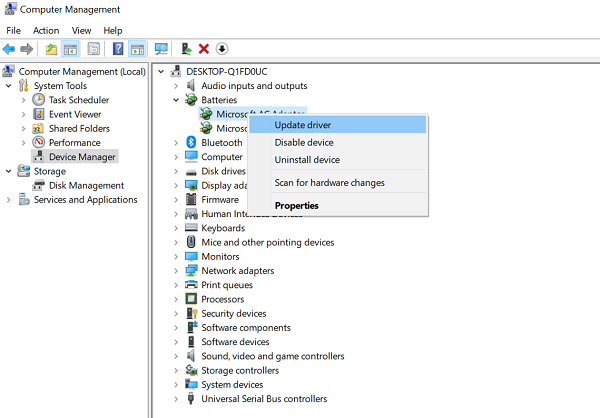This screenshot has height=418, width=600.
Task: Expand the Services and Applications node
Action: click(x=10, y=200)
